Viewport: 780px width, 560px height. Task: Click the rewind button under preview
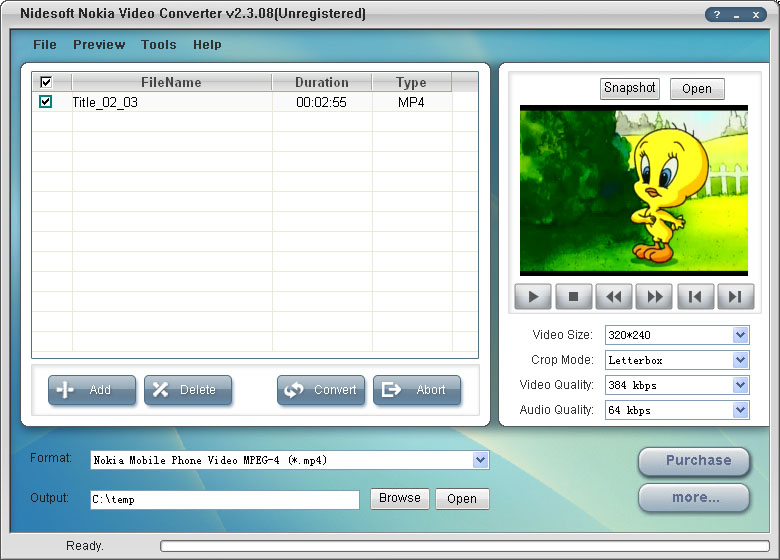614,297
